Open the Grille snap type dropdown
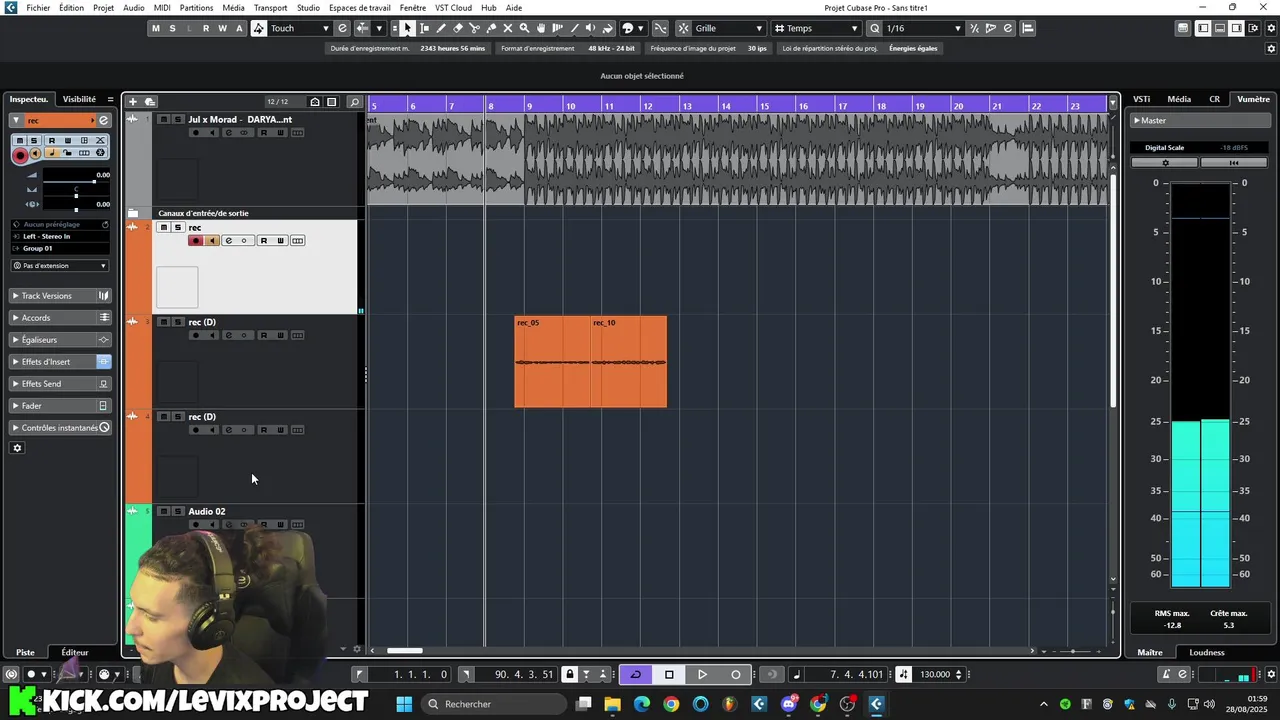Image resolution: width=1280 pixels, height=720 pixels. pos(728,28)
